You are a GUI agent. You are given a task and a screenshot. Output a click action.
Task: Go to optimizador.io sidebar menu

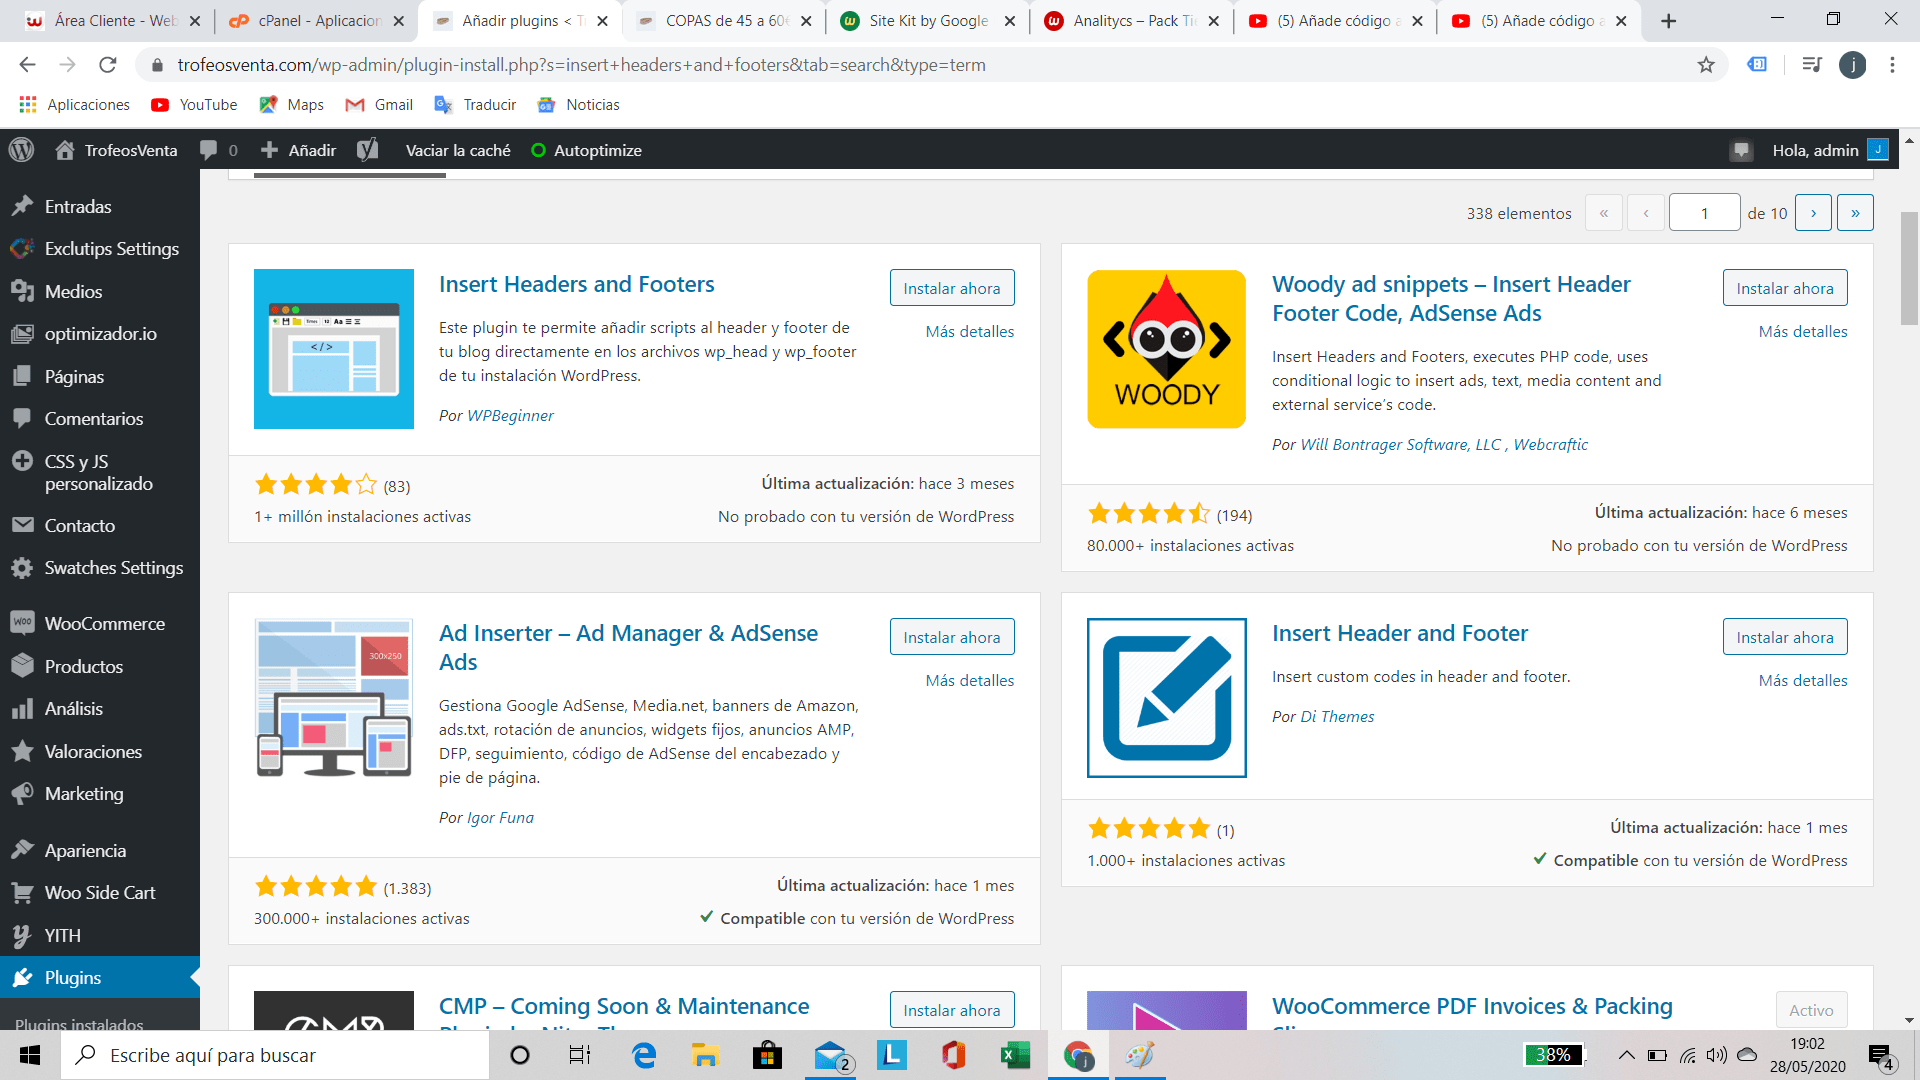tap(100, 333)
